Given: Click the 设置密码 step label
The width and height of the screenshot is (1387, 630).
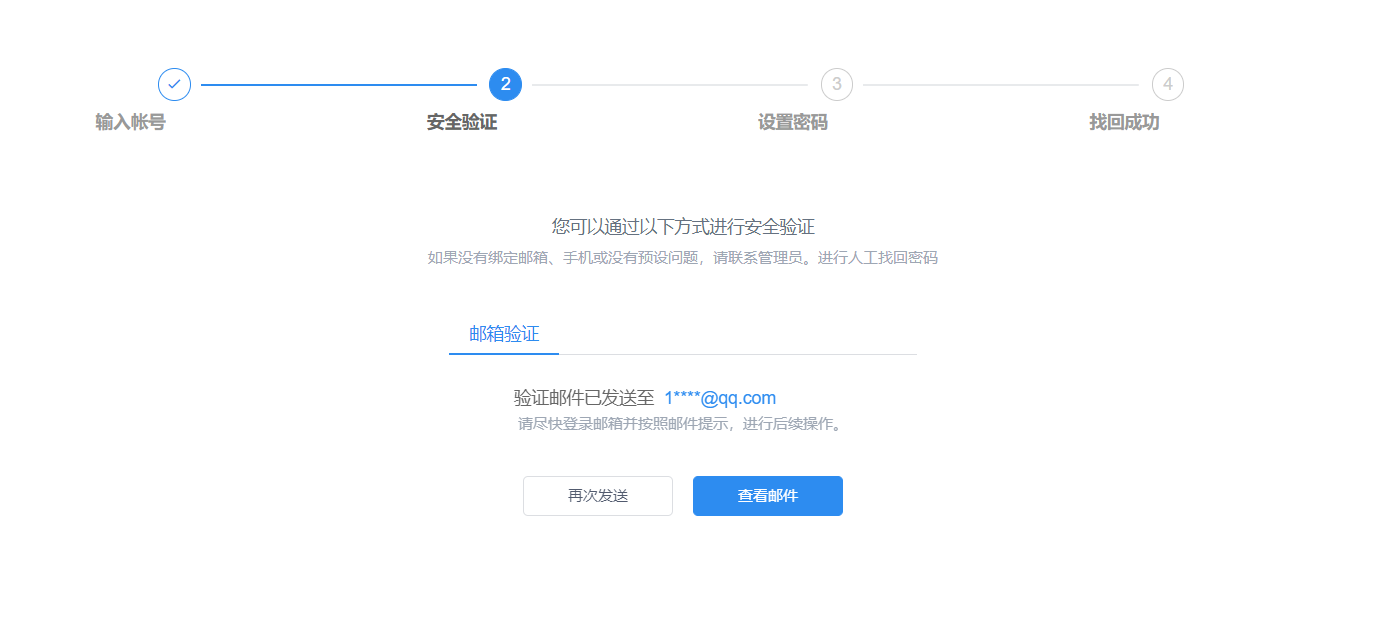Looking at the screenshot, I should (x=793, y=122).
